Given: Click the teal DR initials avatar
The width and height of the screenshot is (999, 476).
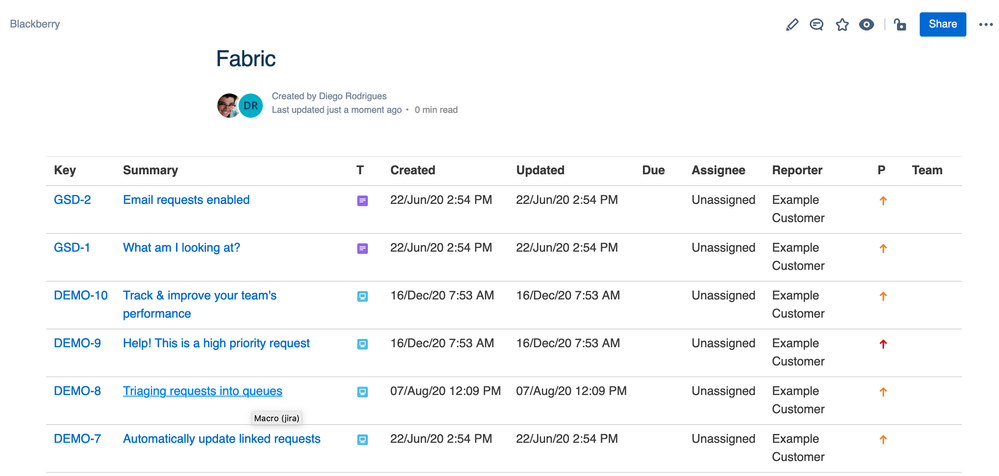Looking at the screenshot, I should (251, 106).
